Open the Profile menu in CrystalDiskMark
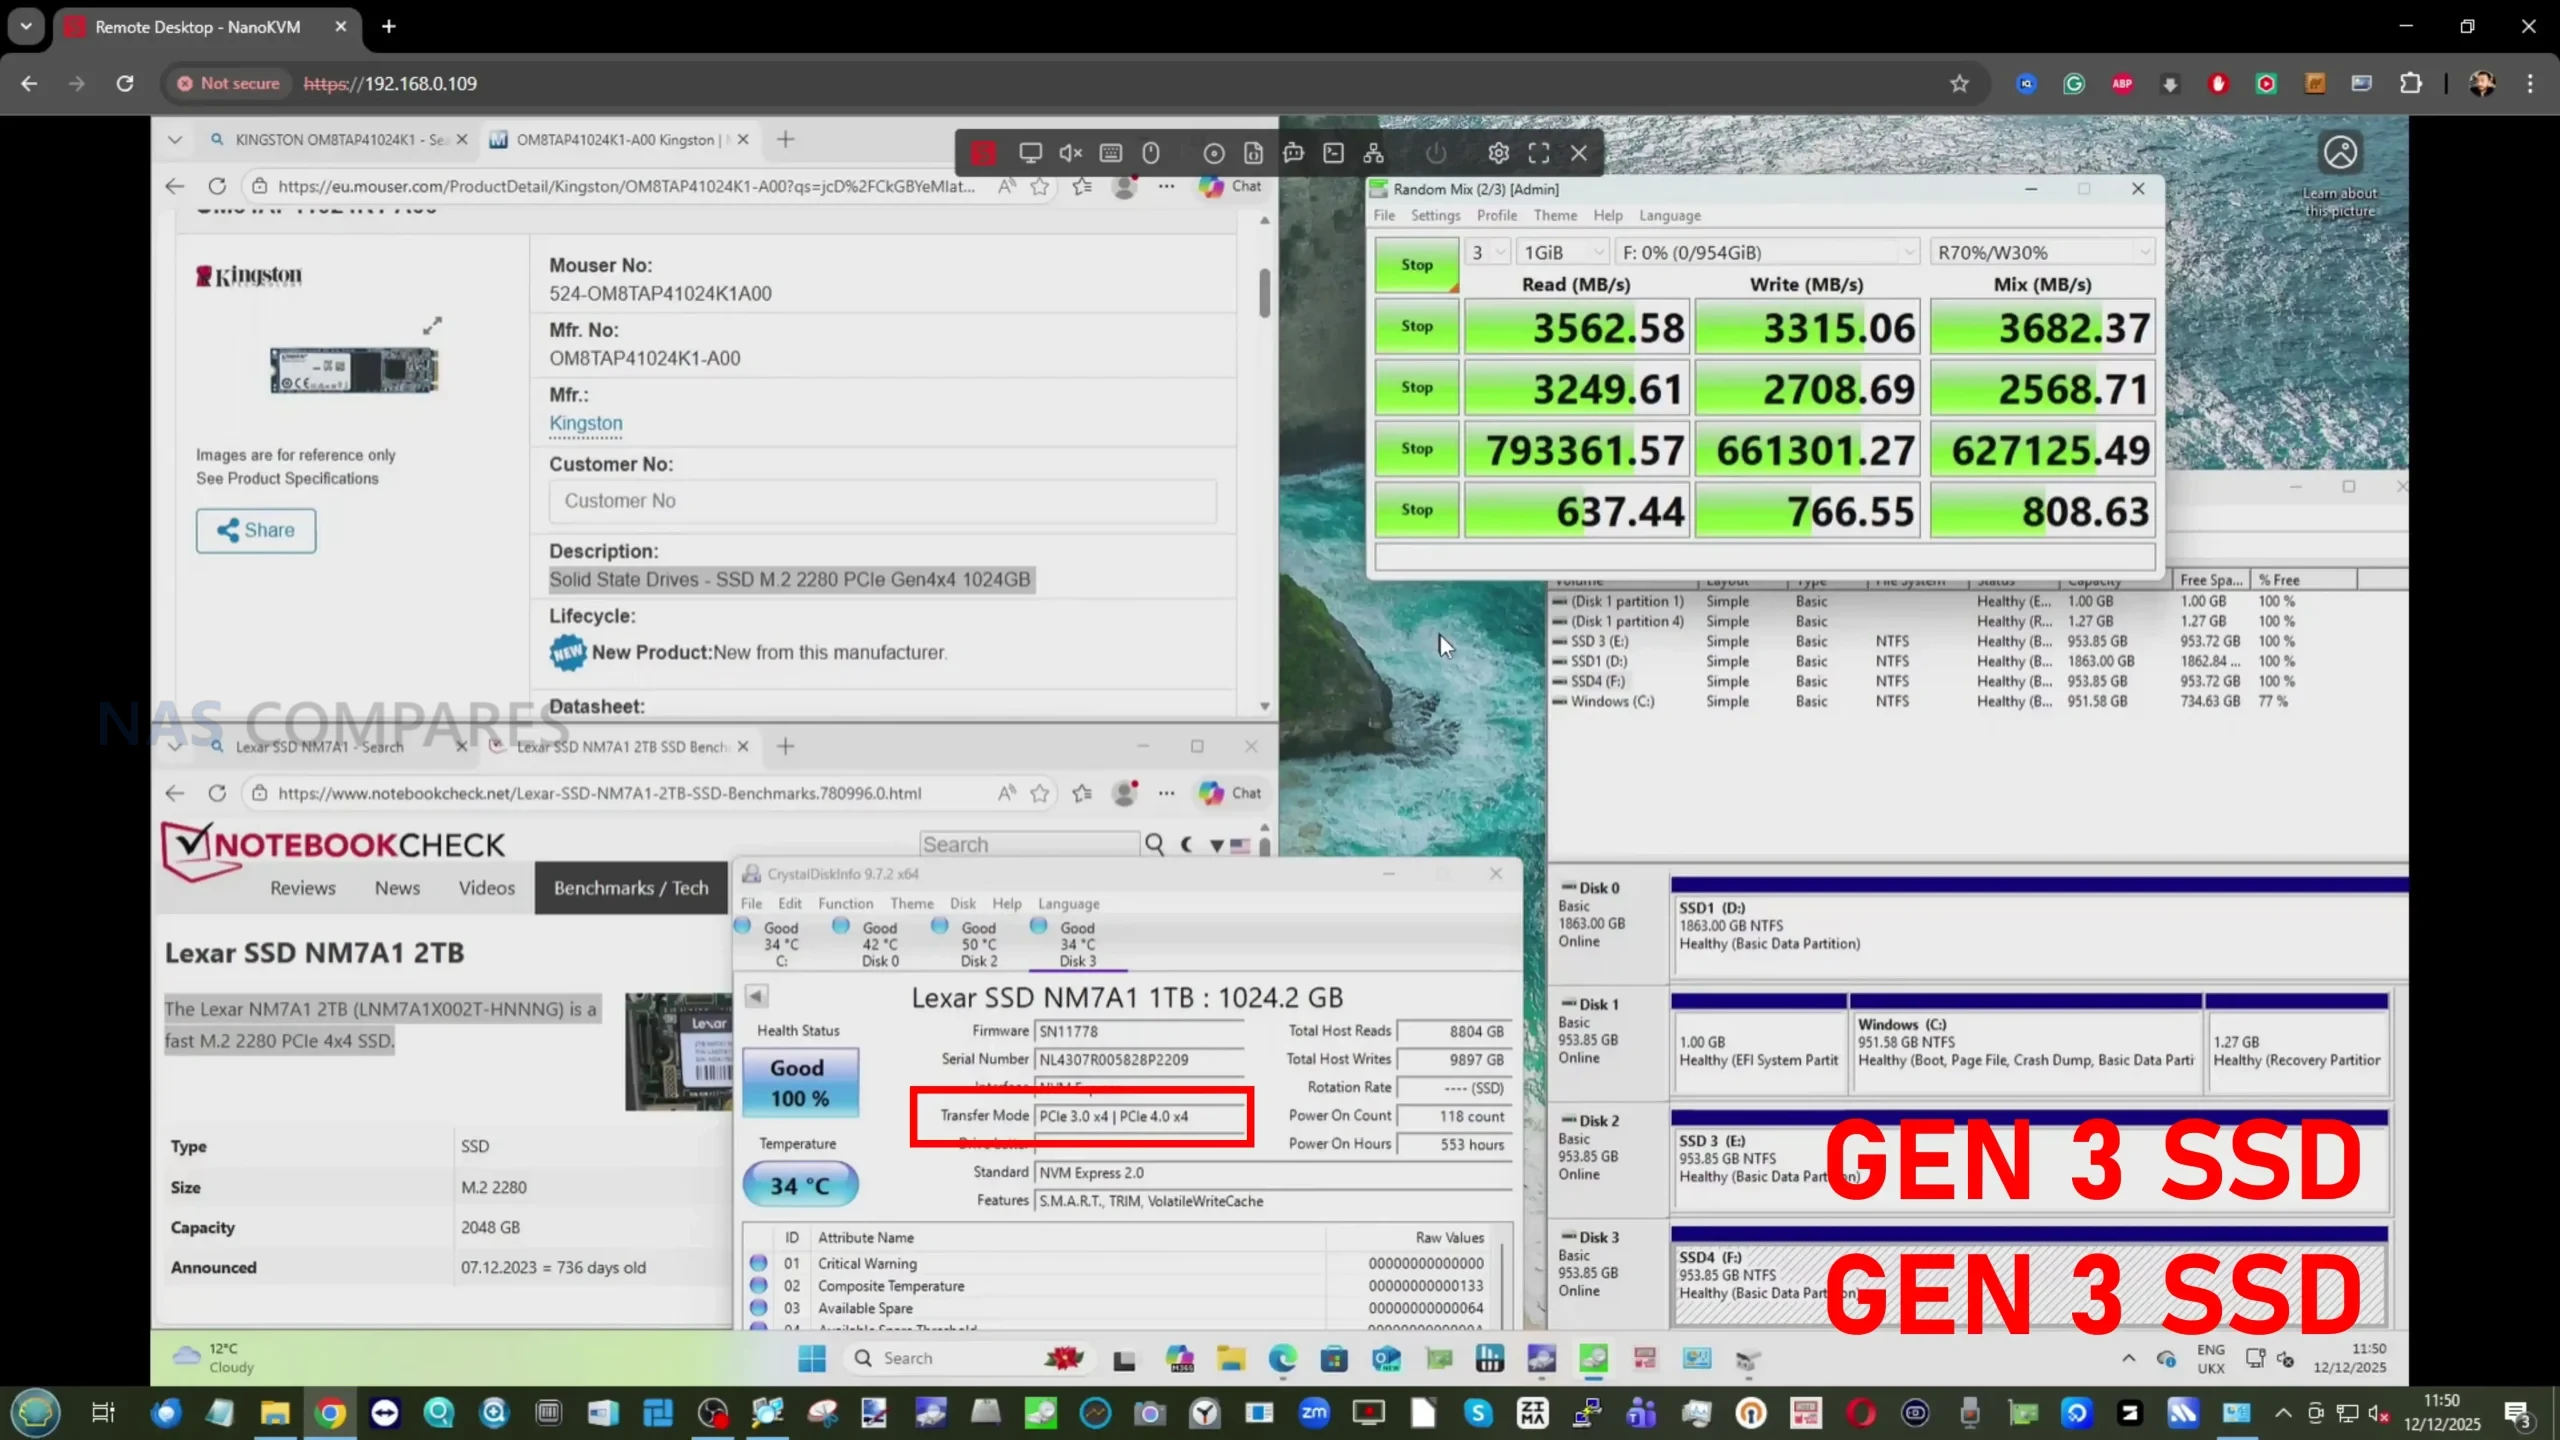This screenshot has height=1440, width=2560. (1496, 216)
